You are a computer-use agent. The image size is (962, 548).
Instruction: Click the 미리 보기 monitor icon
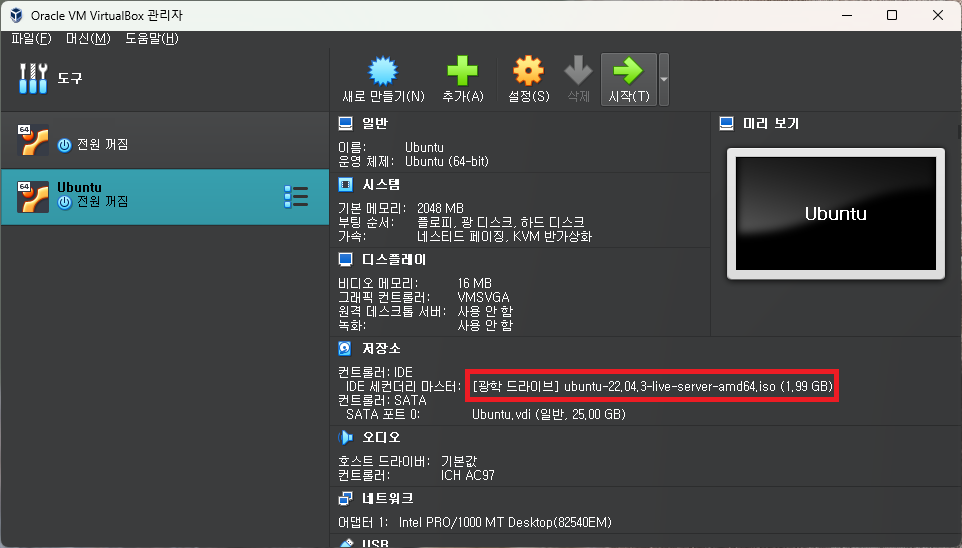tap(726, 123)
